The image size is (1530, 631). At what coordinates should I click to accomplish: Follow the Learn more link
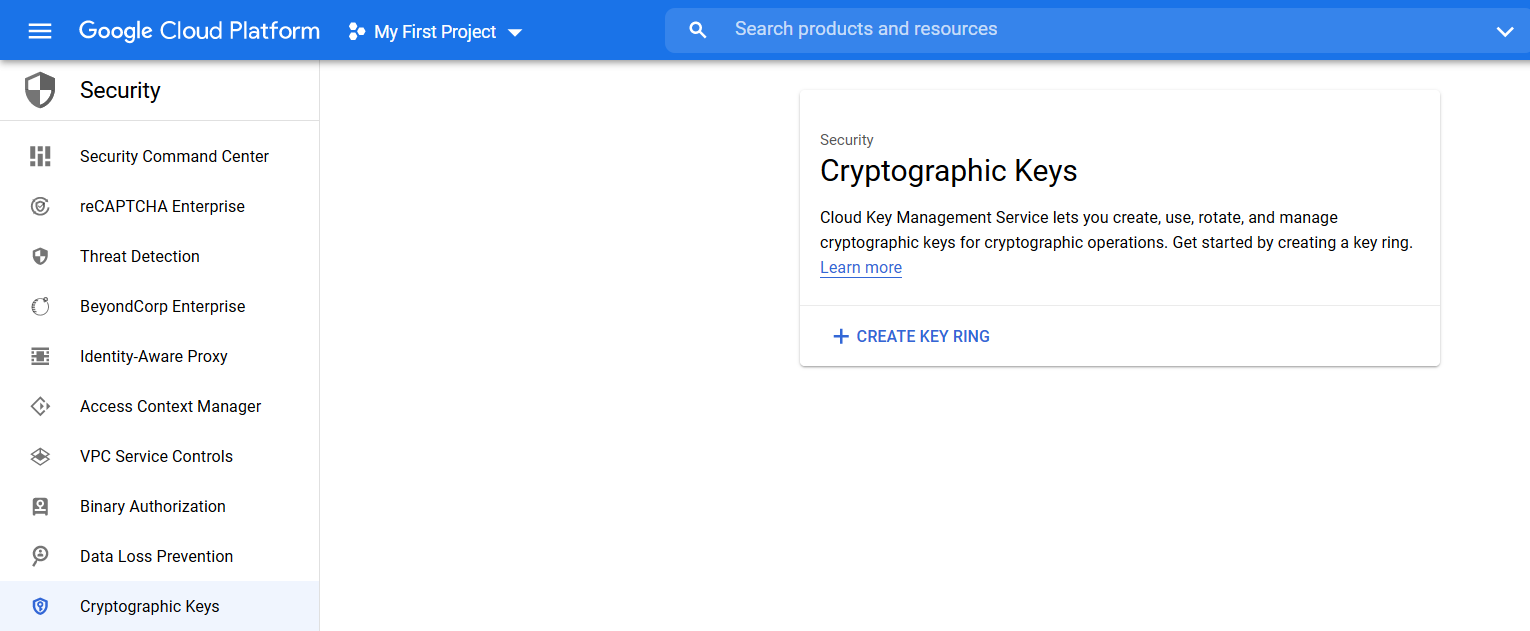(x=861, y=267)
